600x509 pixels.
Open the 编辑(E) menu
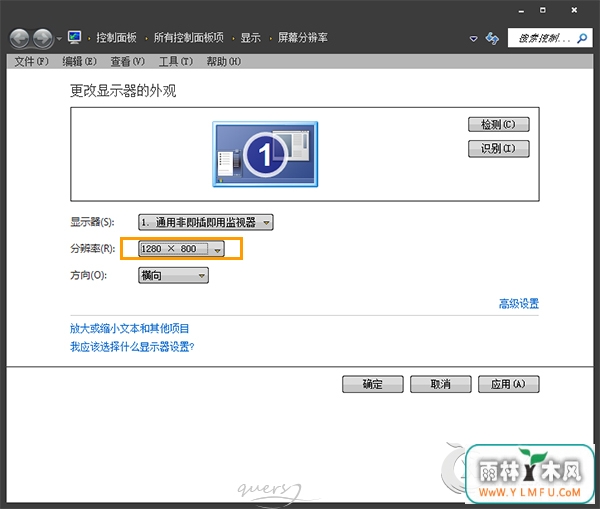click(x=80, y=62)
